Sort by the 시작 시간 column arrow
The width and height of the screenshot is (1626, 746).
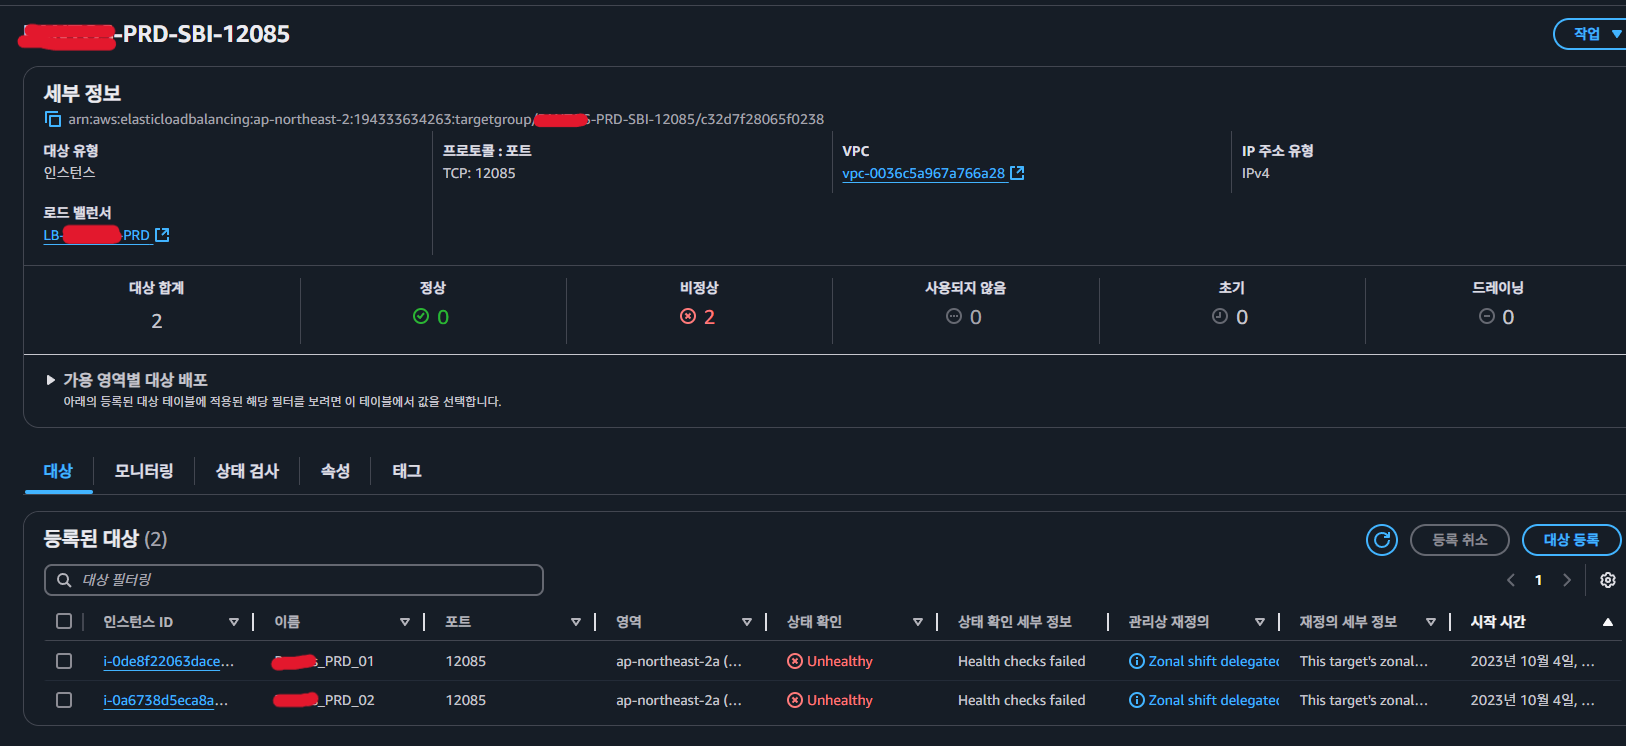tap(1607, 622)
